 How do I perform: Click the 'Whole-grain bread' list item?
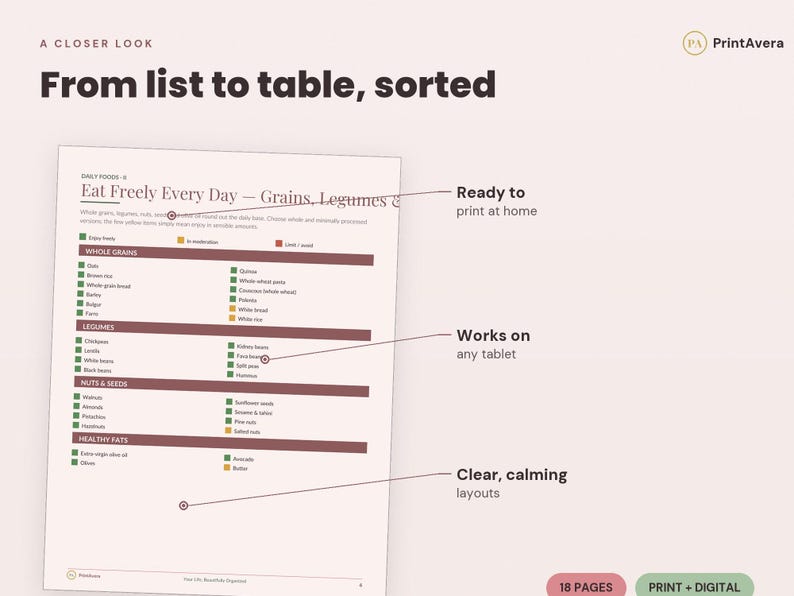[104, 286]
